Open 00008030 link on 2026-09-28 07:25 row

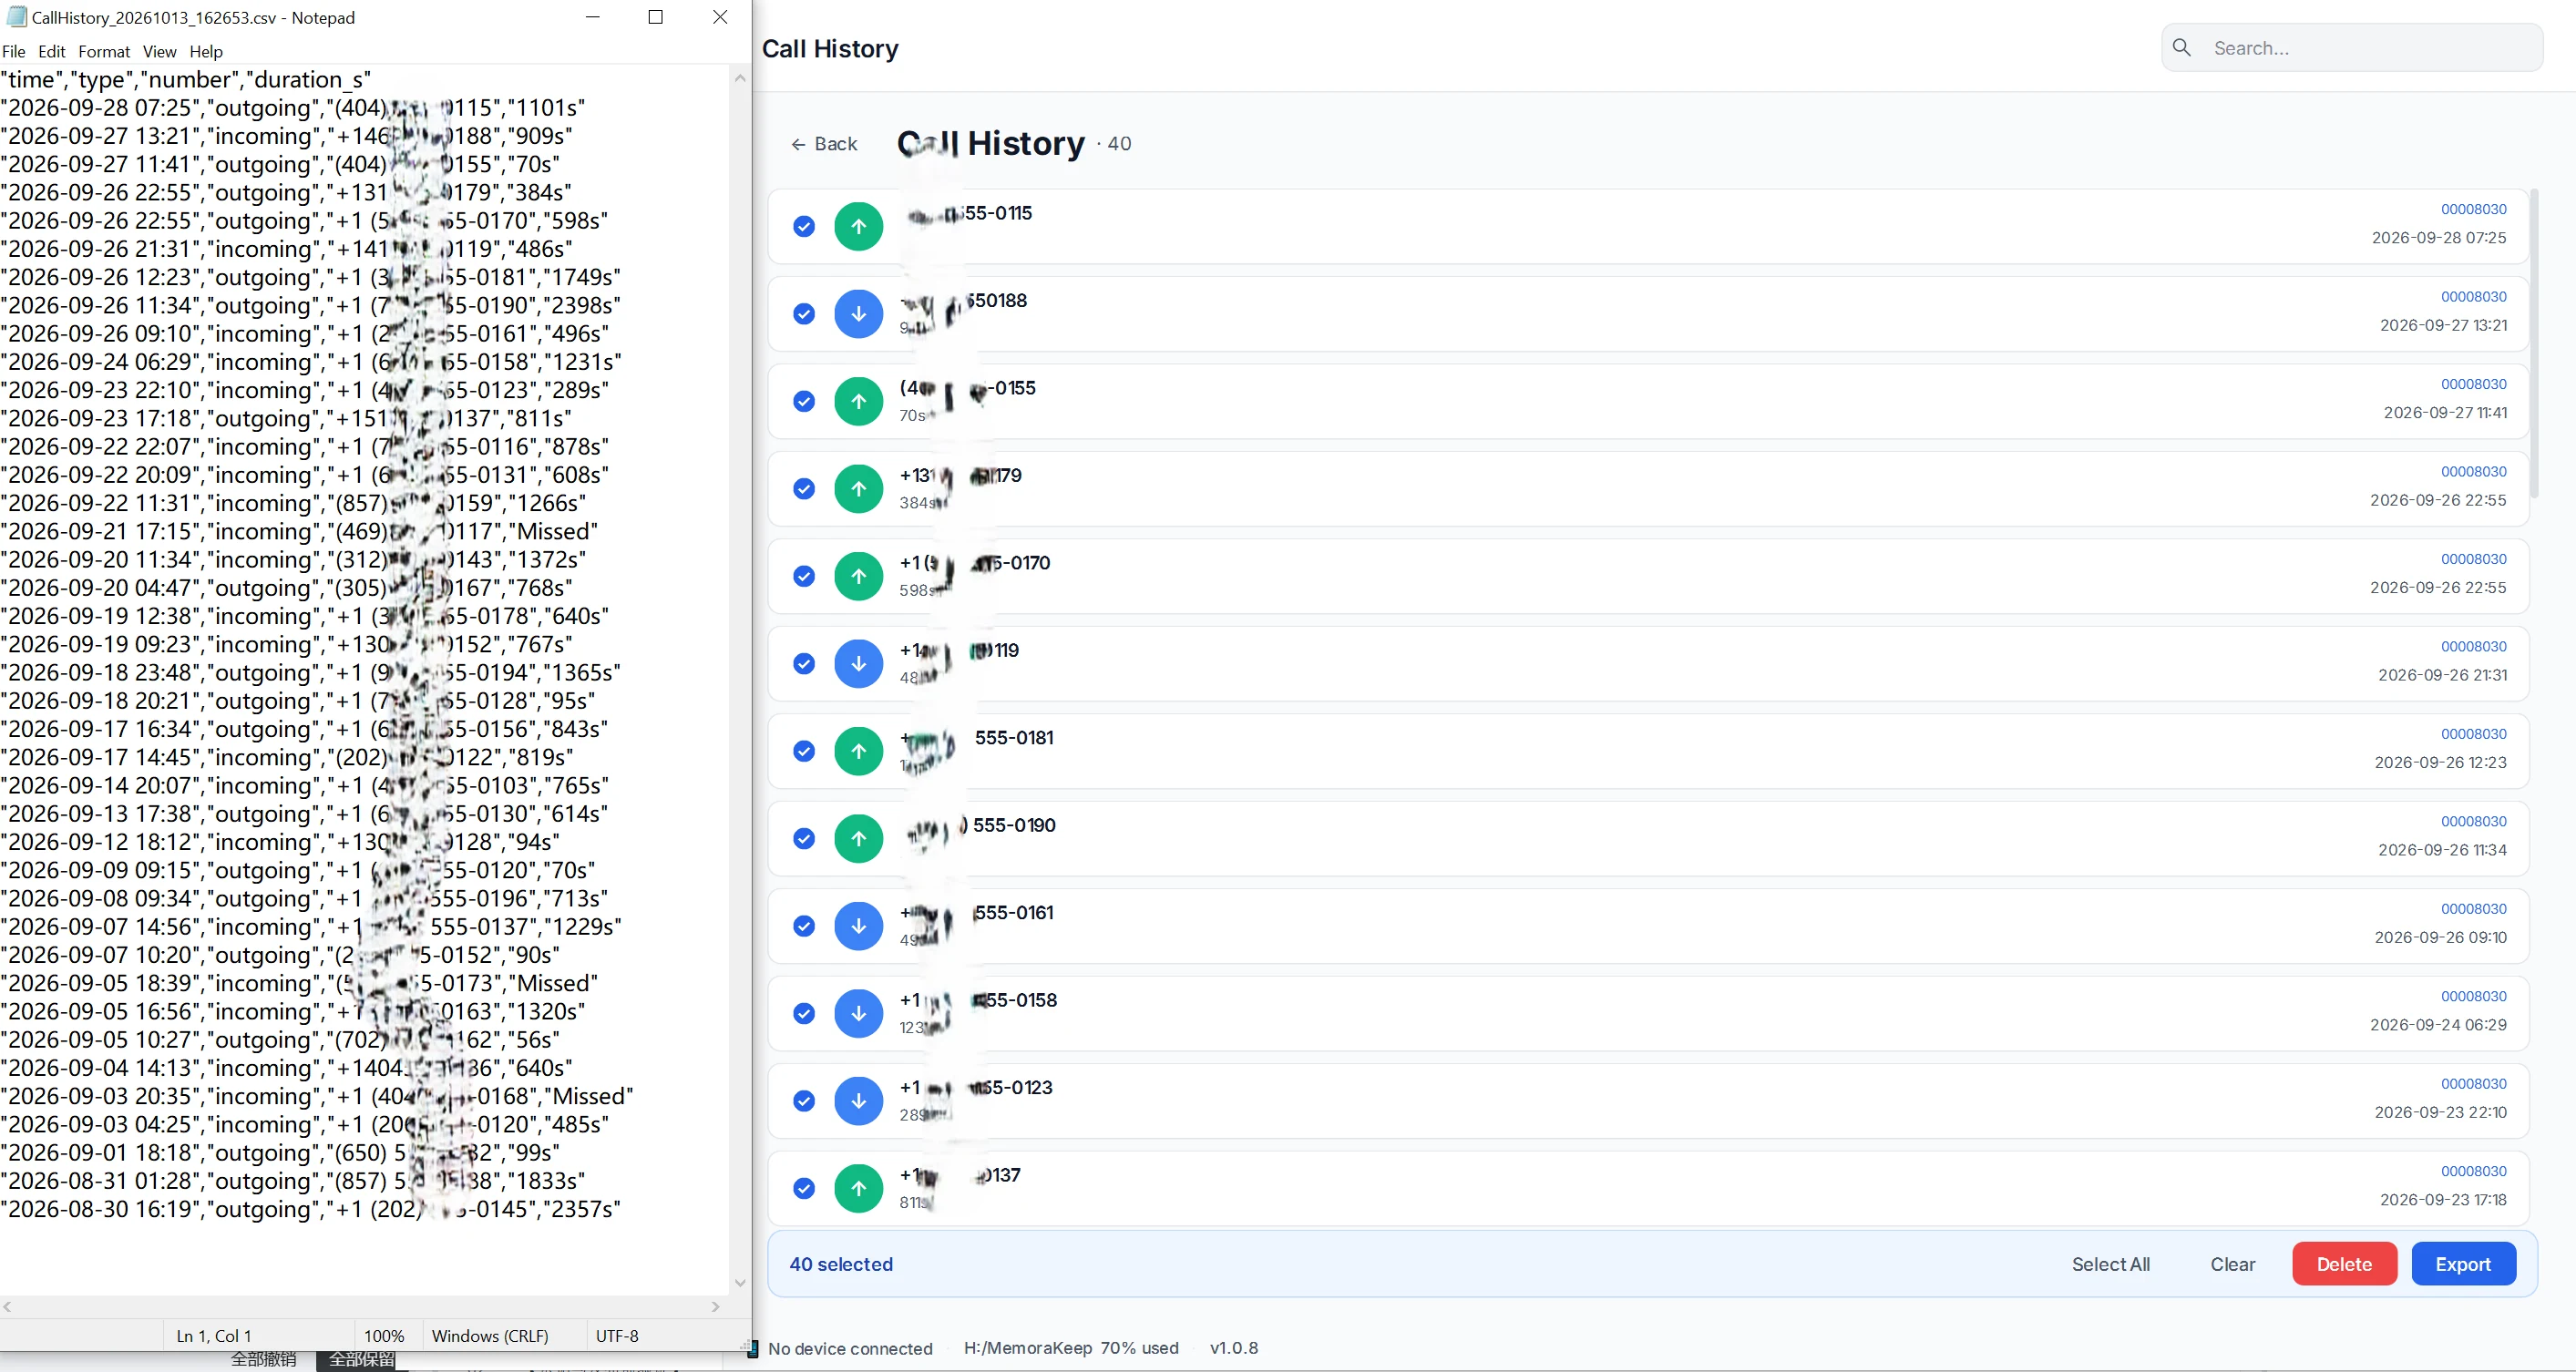point(2474,209)
